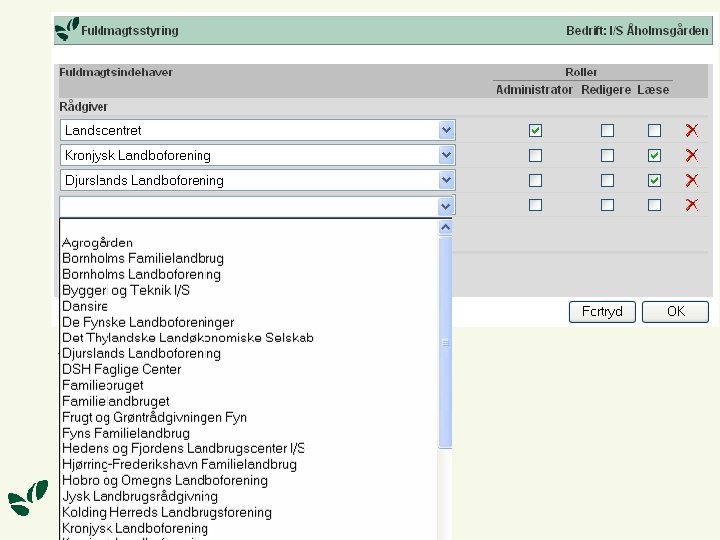Screen dimensions: 720x540
Task: Open the Landscentret advisor dropdown
Action: [446, 130]
